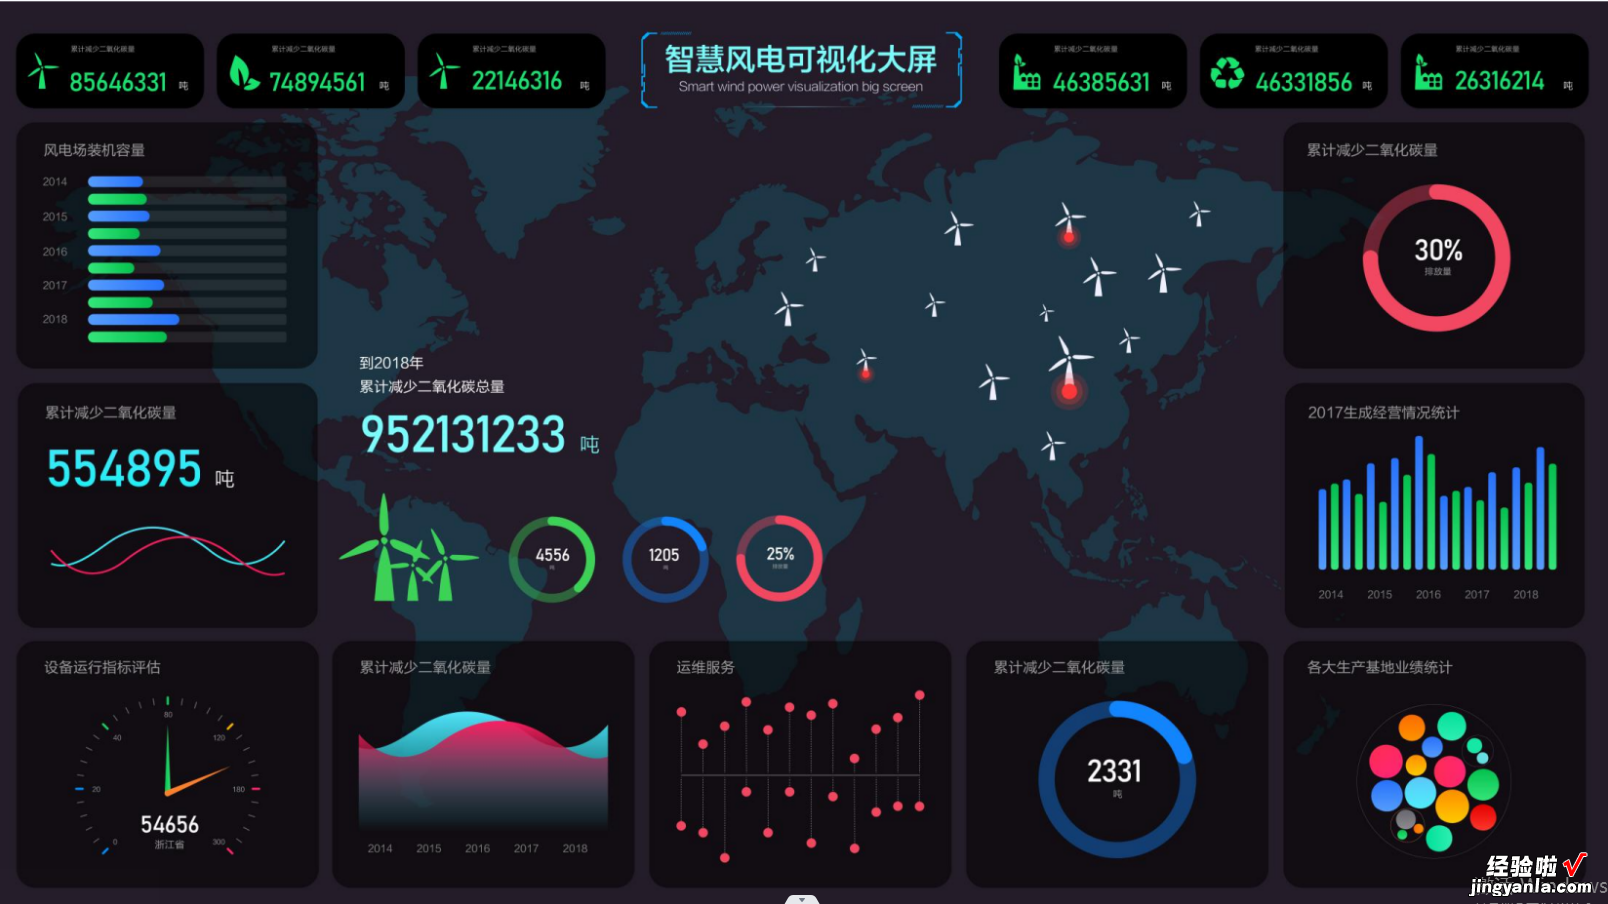Click the blue 2331 ring gauge
The height and width of the screenshot is (904, 1608).
pyautogui.click(x=1116, y=779)
